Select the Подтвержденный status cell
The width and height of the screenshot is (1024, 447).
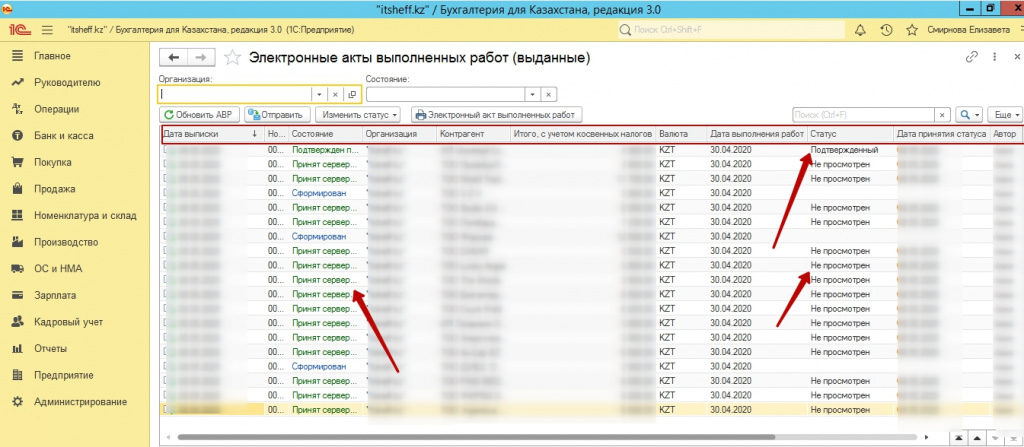[x=851, y=150]
